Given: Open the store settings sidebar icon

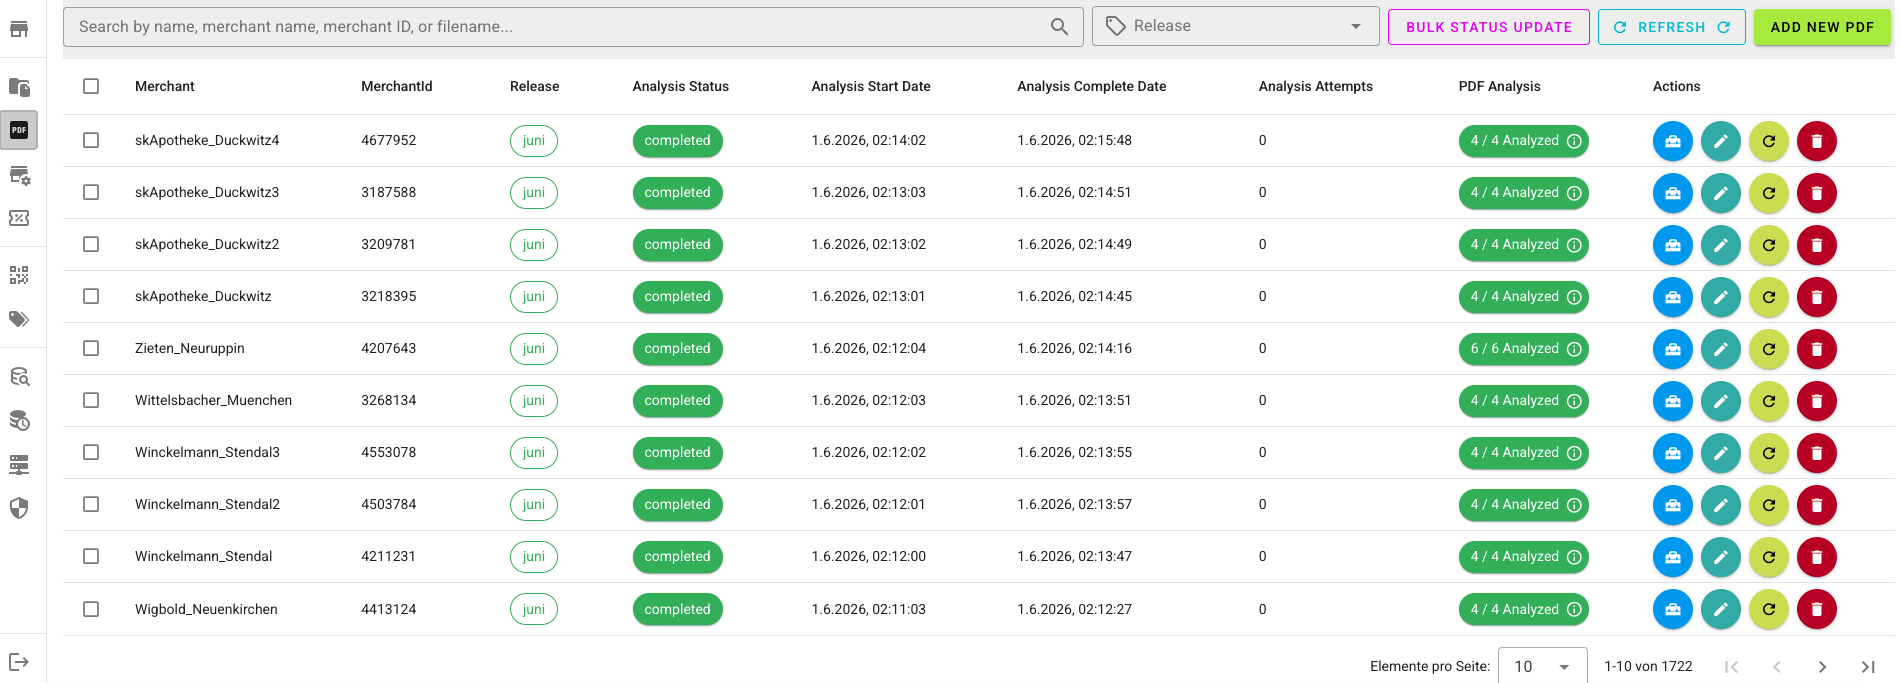Looking at the screenshot, I should [x=19, y=176].
